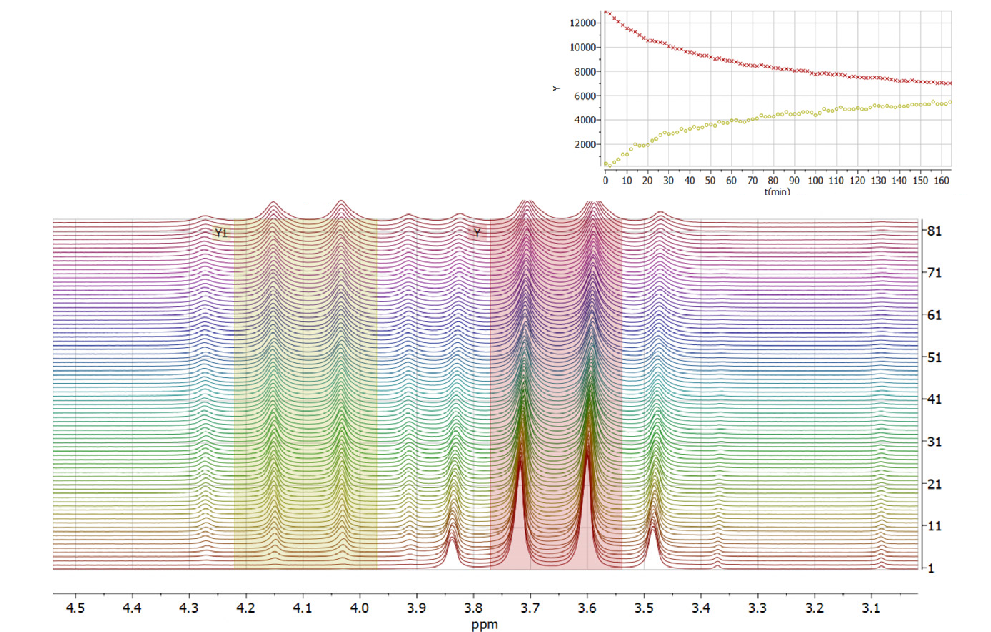The width and height of the screenshot is (991, 632).
Task: Click the 3.4 tick on ppm axis
Action: 700,608
